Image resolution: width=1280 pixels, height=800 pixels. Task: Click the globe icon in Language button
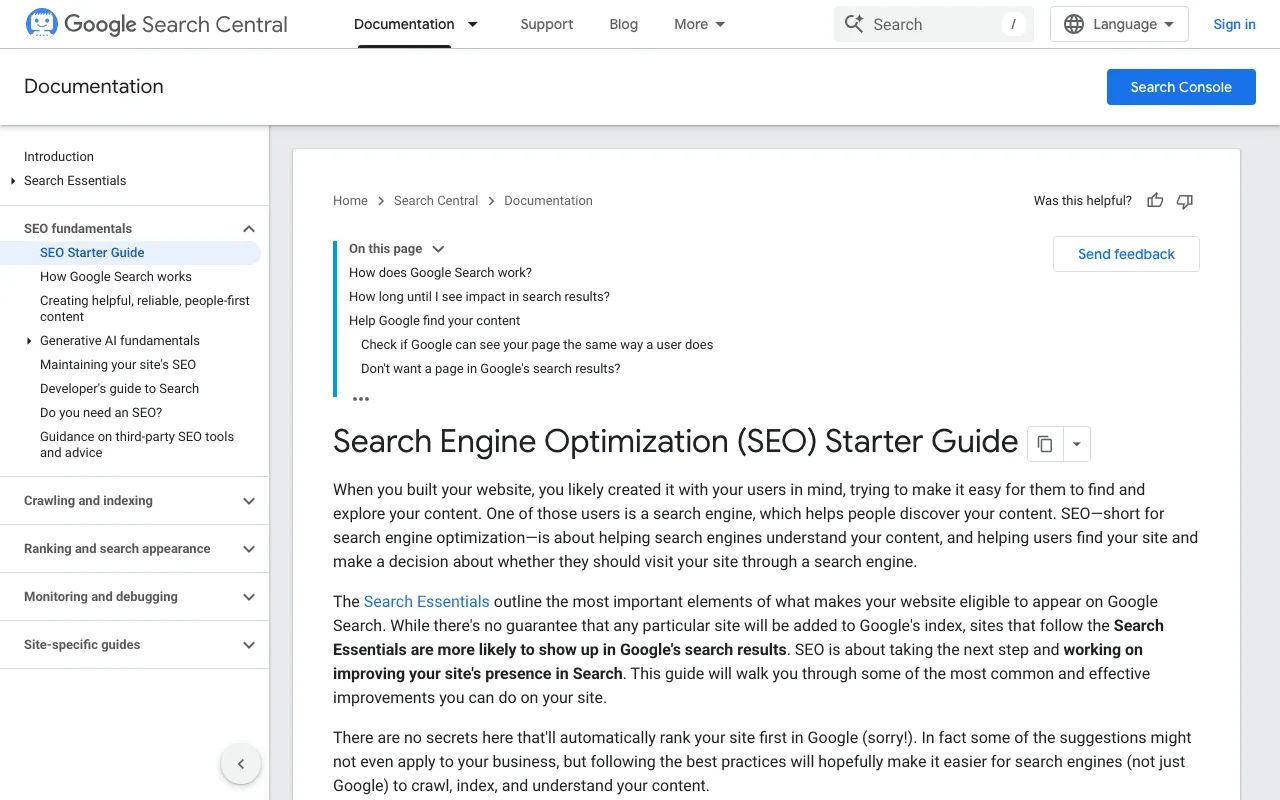[x=1074, y=24]
